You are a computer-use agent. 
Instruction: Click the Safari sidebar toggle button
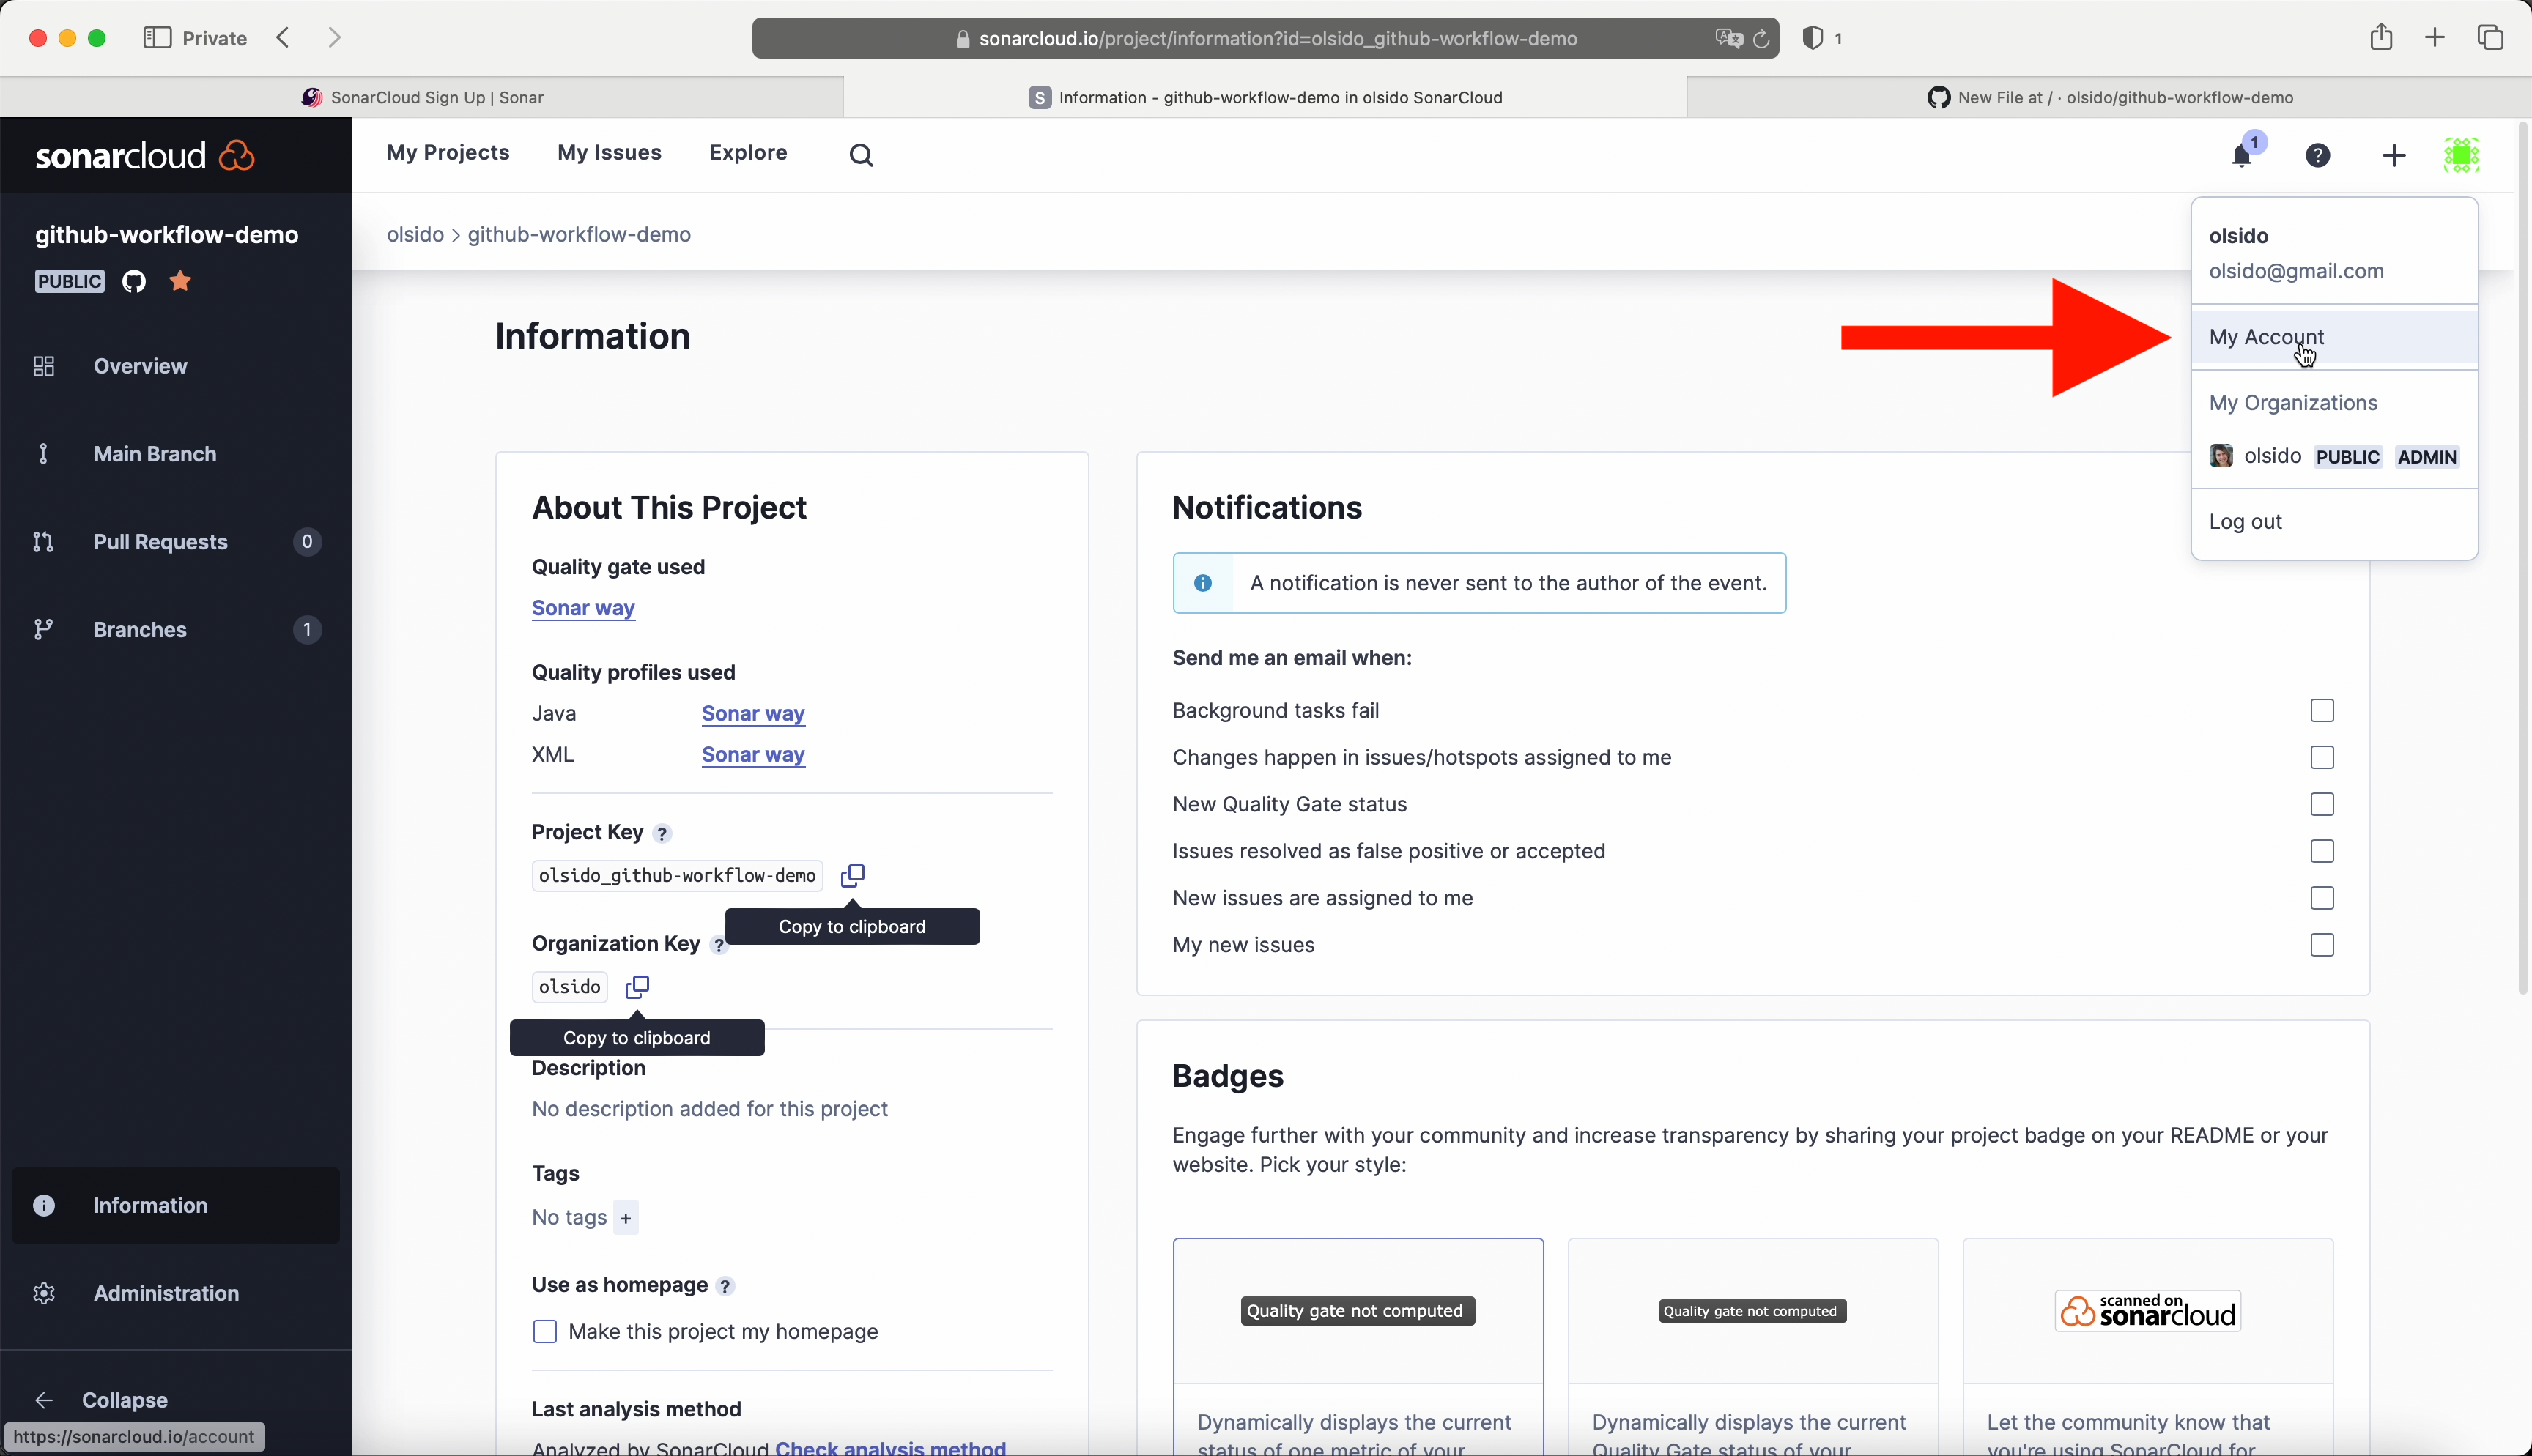[x=157, y=38]
